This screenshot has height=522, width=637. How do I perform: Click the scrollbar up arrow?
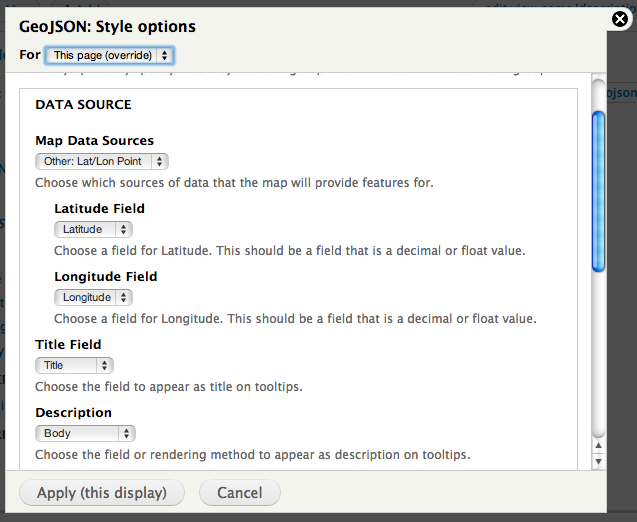pyautogui.click(x=598, y=446)
